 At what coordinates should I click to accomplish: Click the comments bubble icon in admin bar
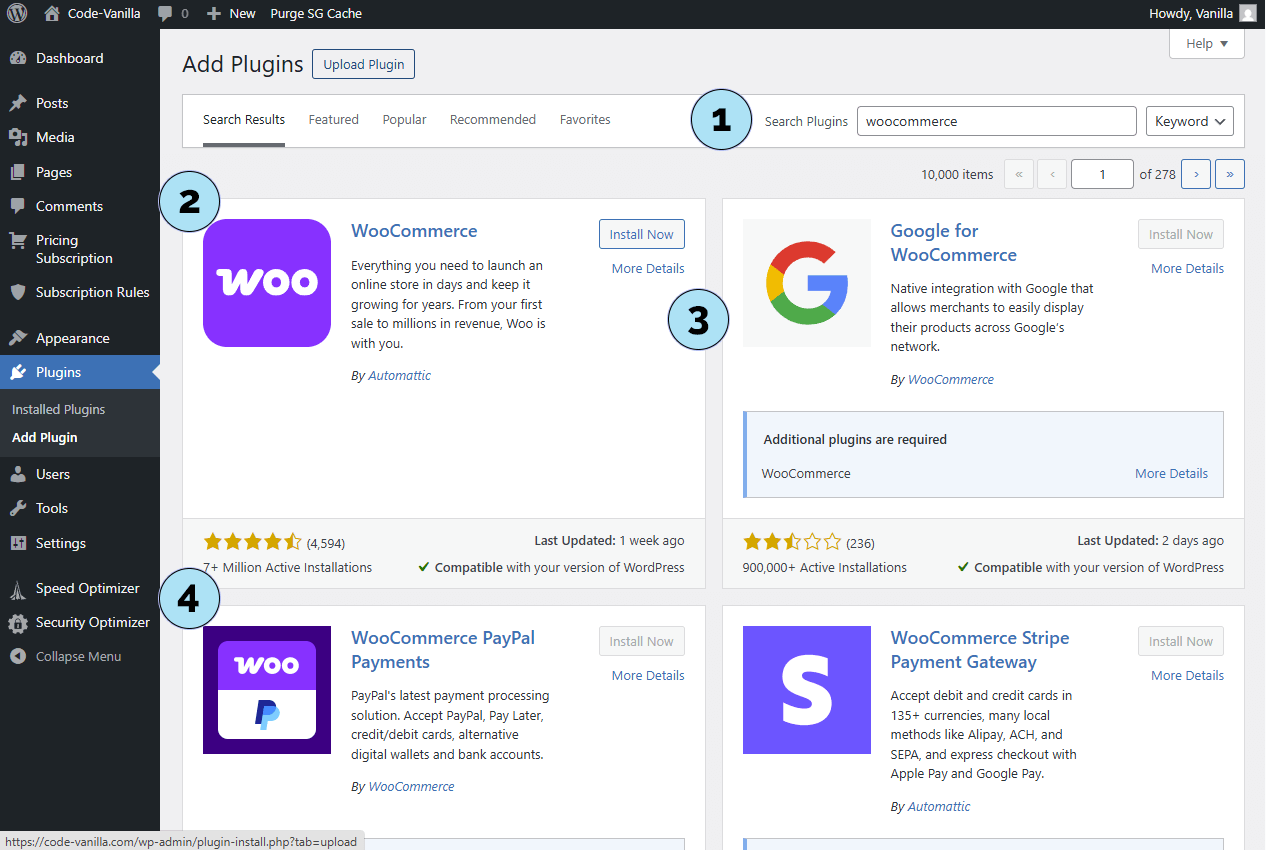pyautogui.click(x=165, y=14)
